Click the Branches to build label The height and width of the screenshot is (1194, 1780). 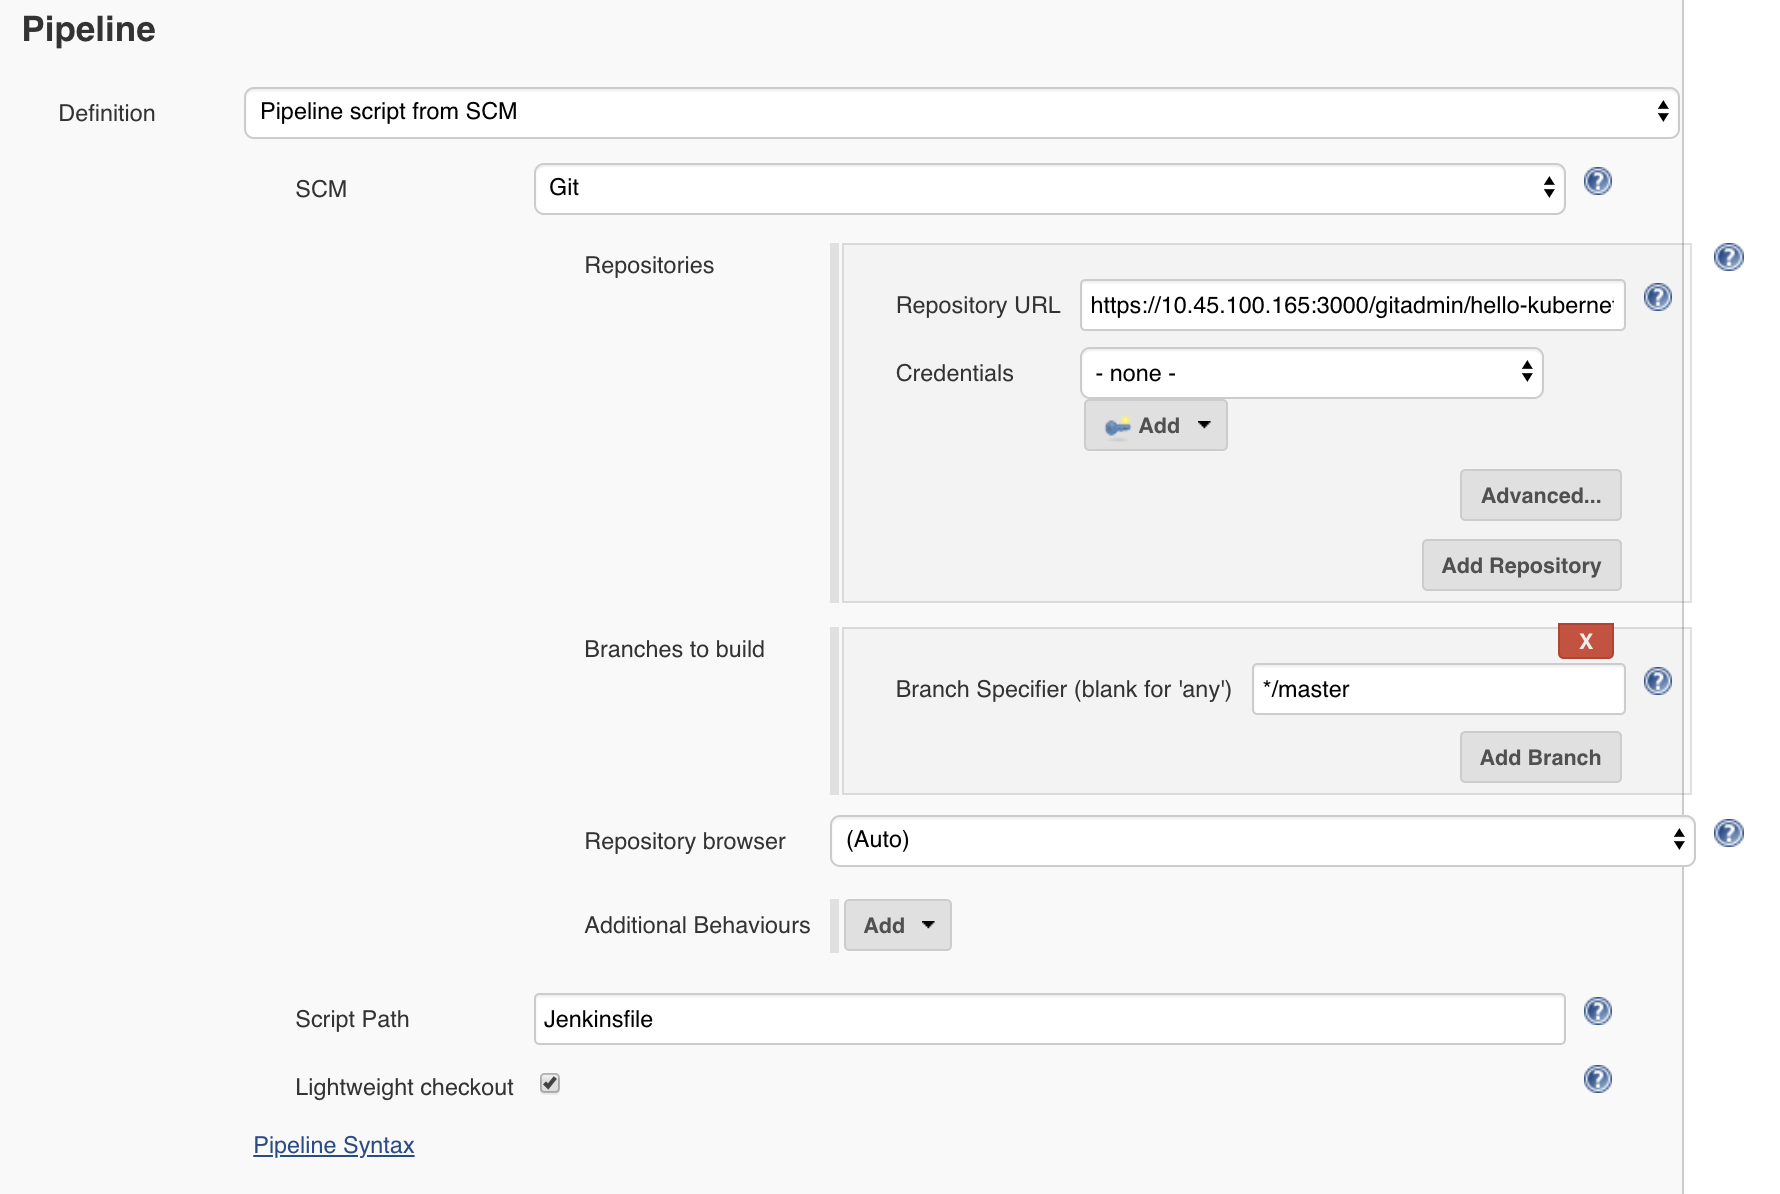pos(674,649)
